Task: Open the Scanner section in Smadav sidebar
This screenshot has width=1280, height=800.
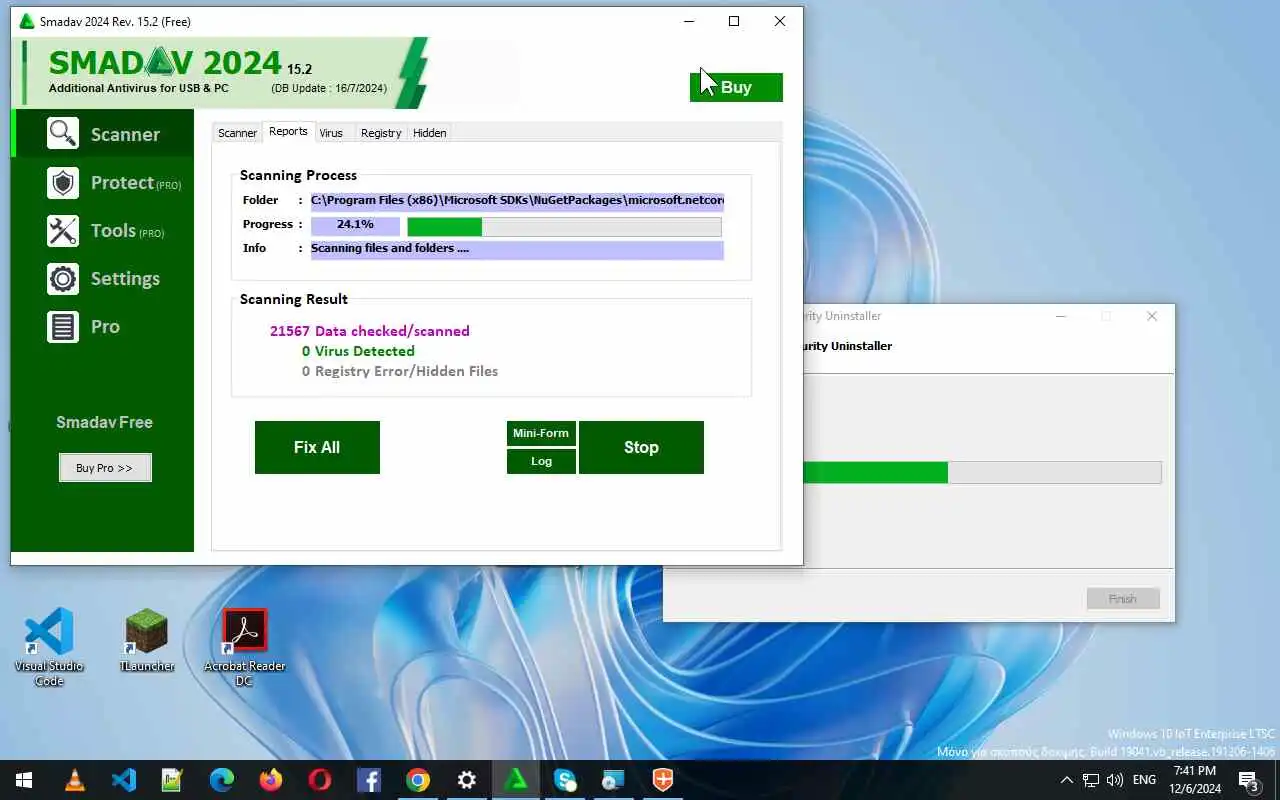Action: (103, 134)
